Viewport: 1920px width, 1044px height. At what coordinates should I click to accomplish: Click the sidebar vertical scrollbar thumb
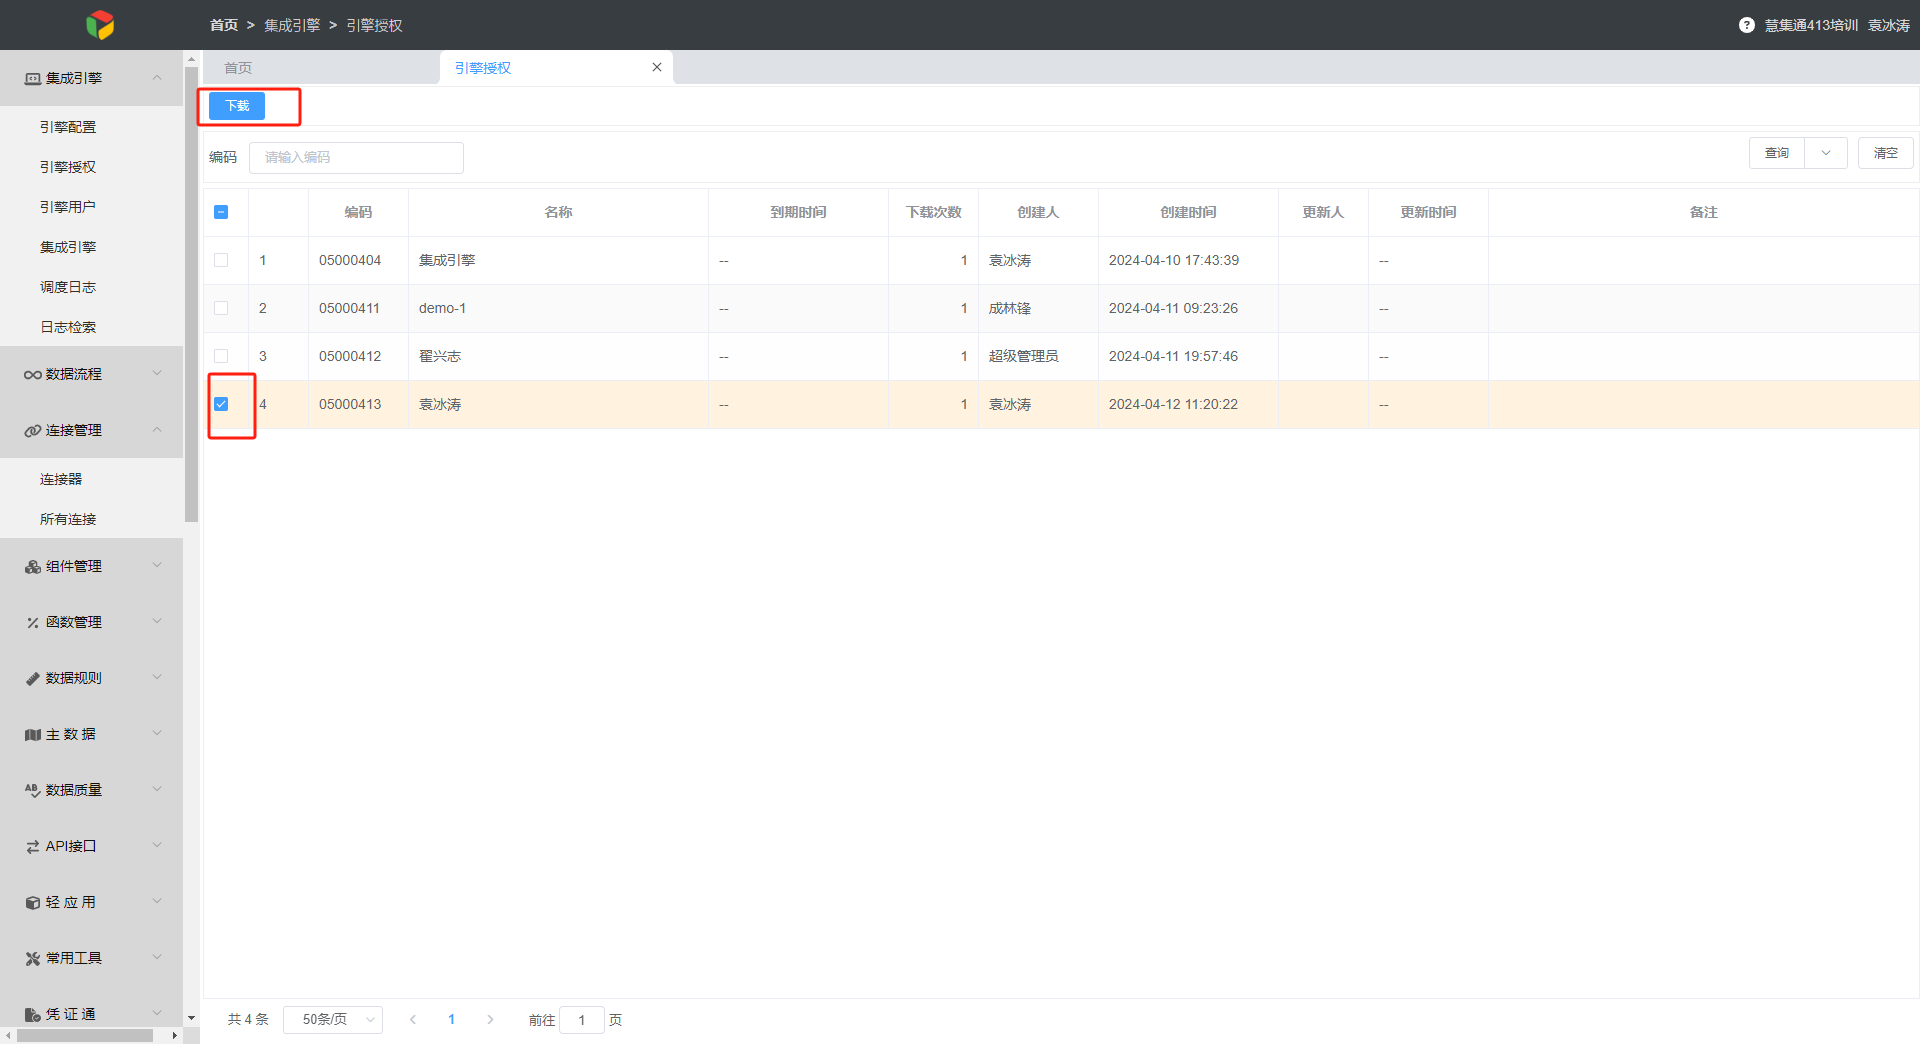click(x=191, y=294)
